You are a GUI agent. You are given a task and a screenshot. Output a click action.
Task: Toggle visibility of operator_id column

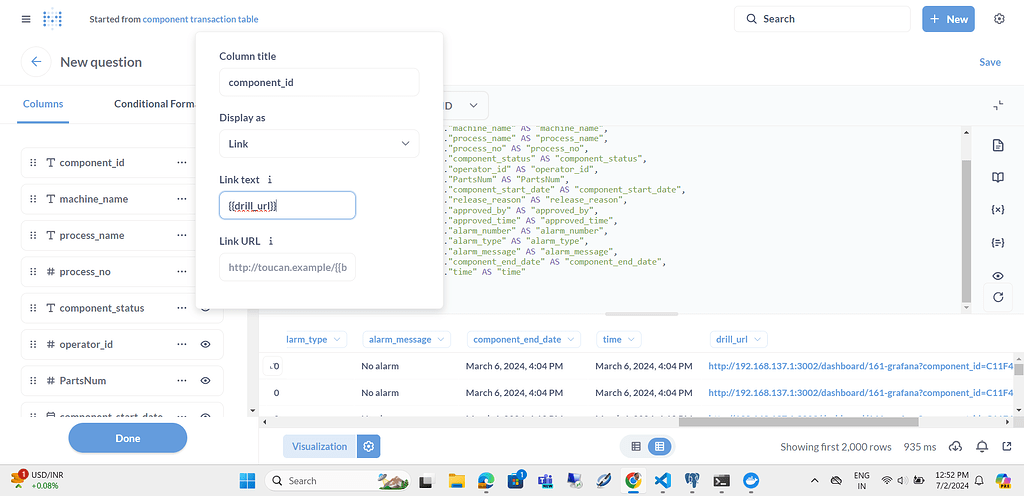[205, 344]
